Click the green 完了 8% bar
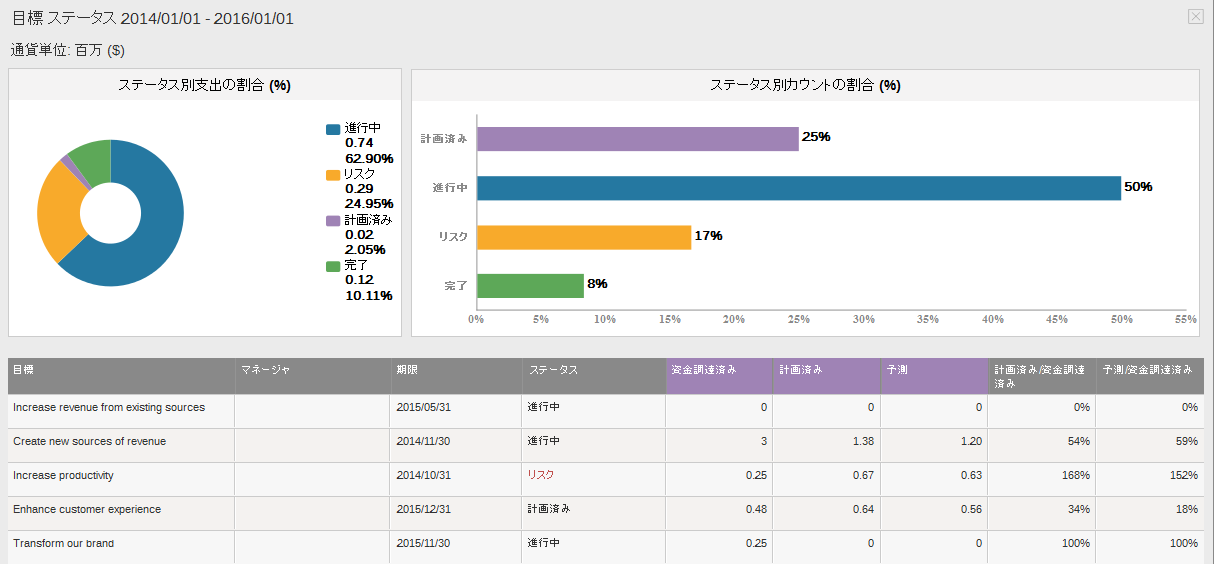1214x564 pixels. coord(529,286)
